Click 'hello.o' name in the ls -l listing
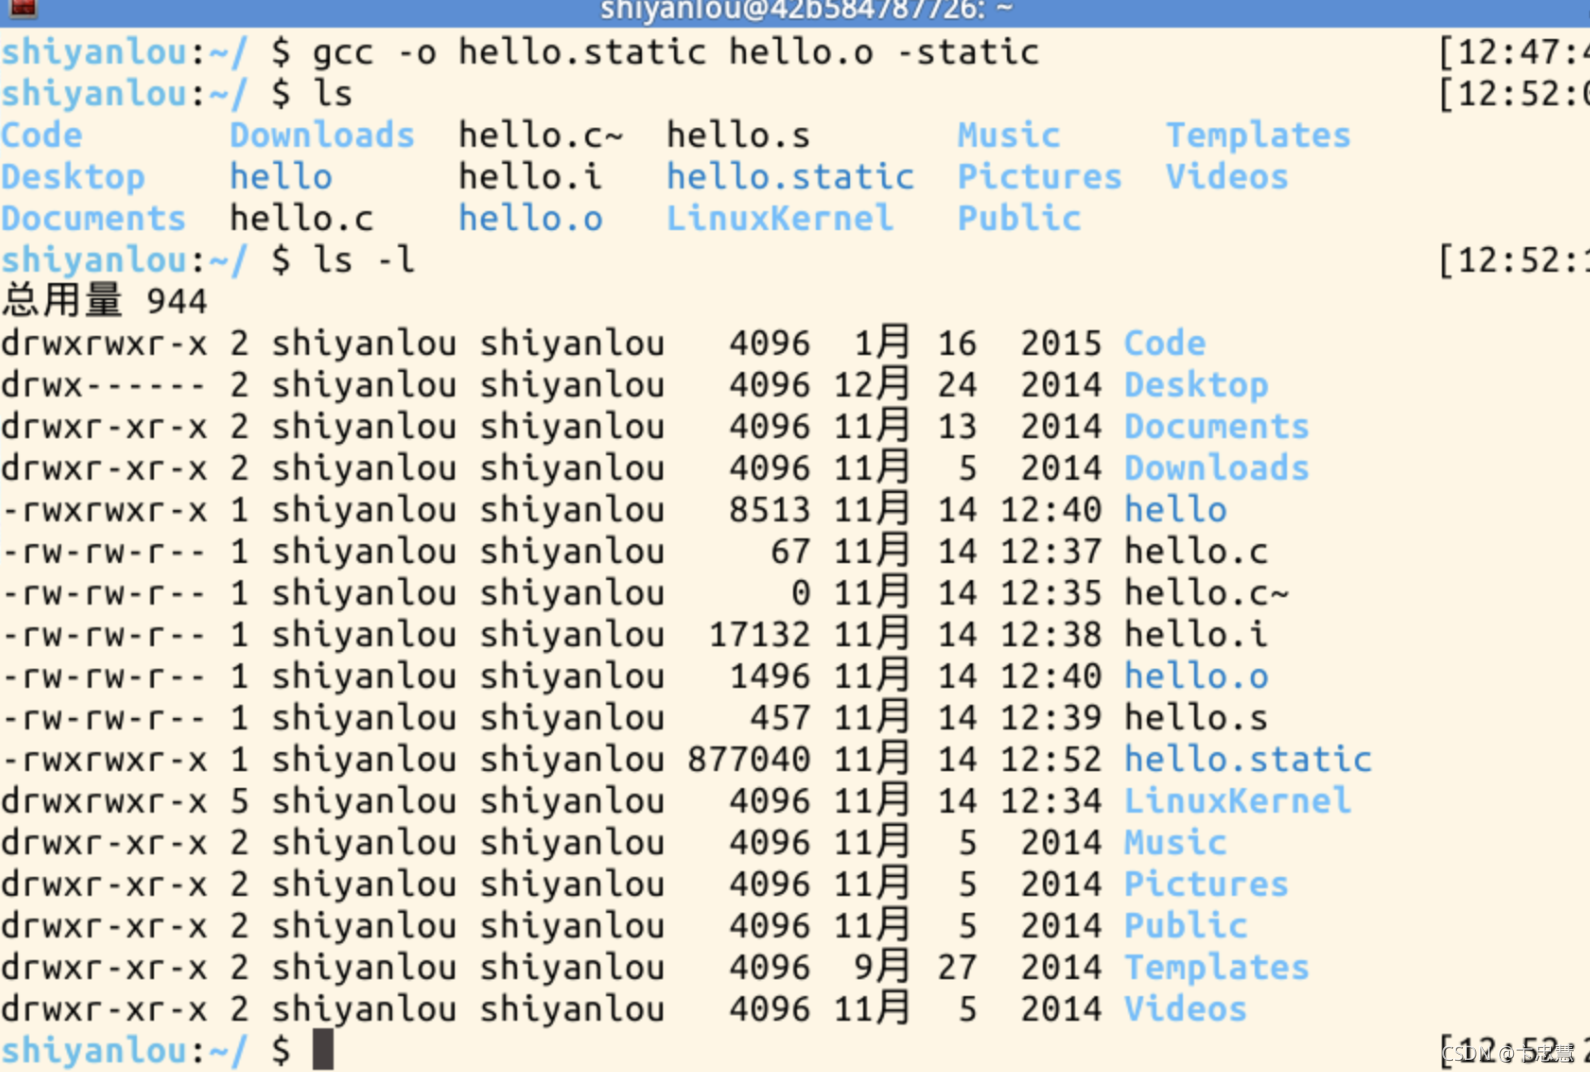The width and height of the screenshot is (1590, 1072). pos(1196,676)
